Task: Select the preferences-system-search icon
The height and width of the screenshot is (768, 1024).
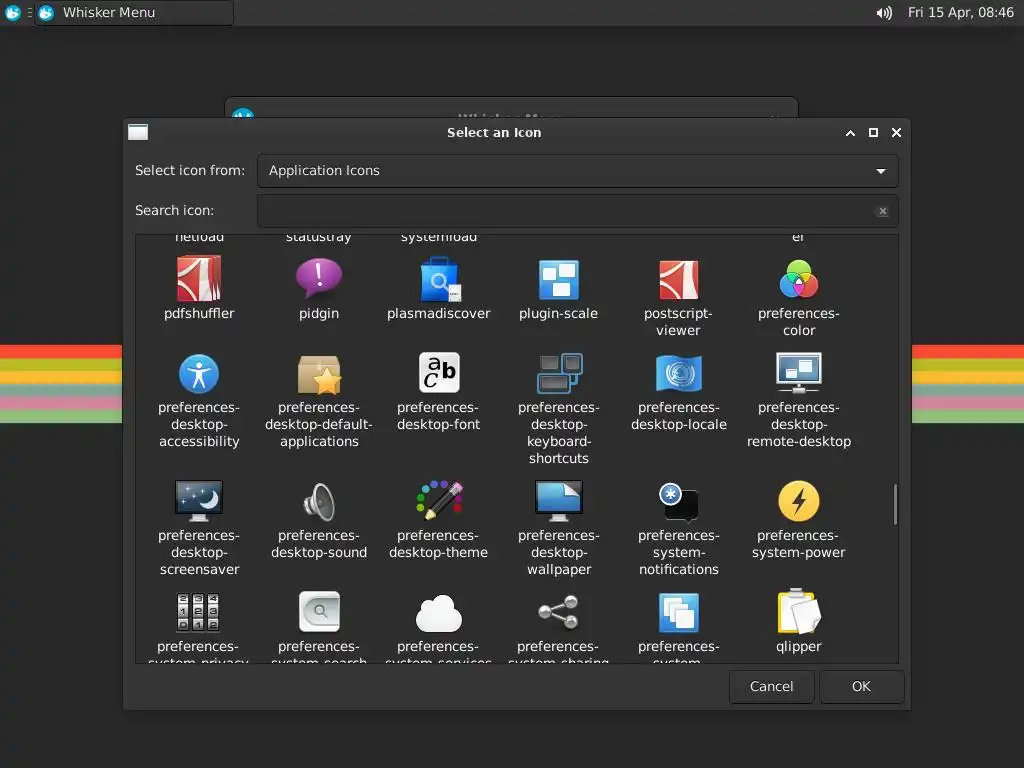Action: [x=319, y=612]
